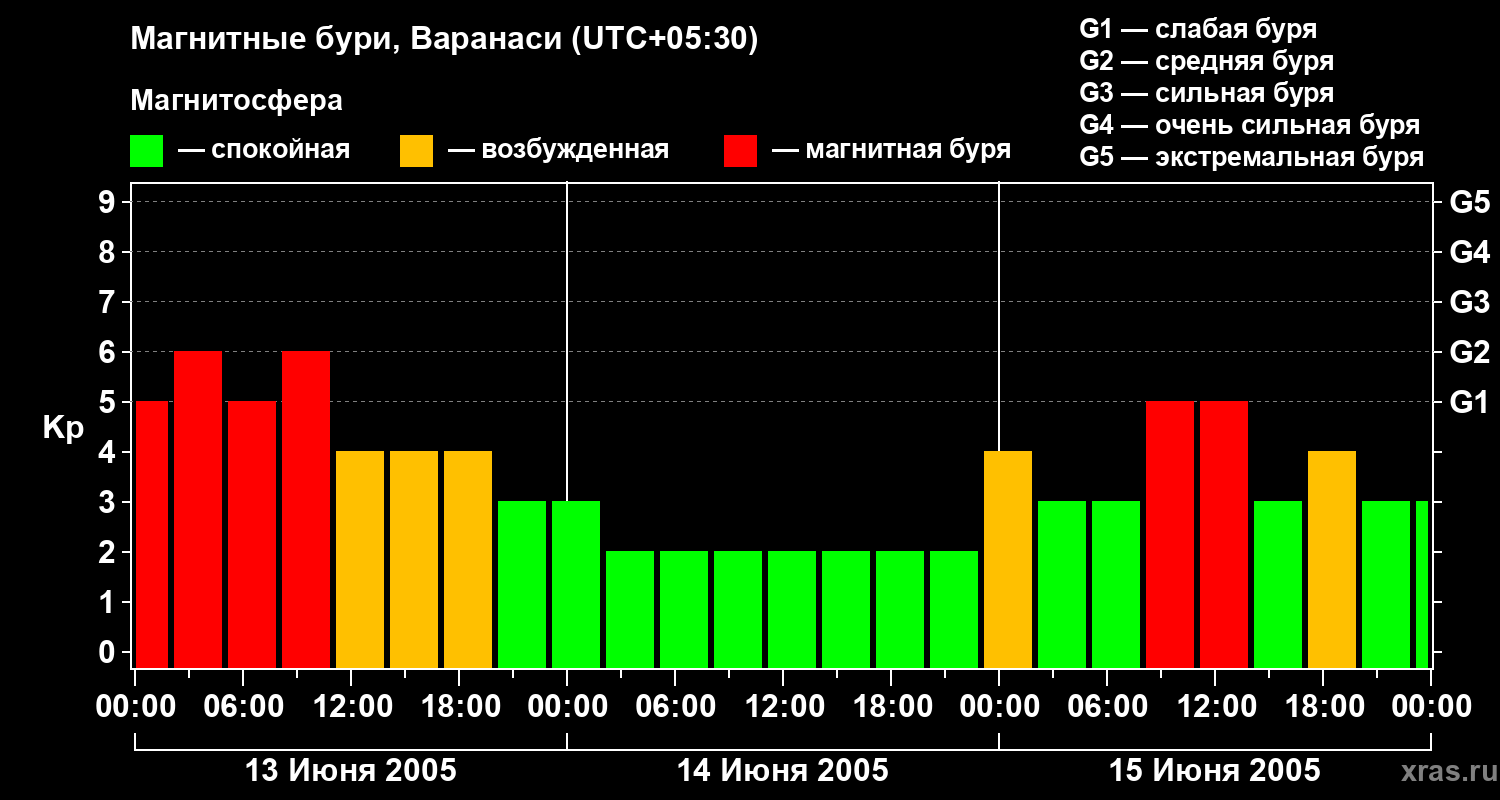The height and width of the screenshot is (800, 1500).
Task: Click the 'Kp' axis label
Action: [62, 428]
